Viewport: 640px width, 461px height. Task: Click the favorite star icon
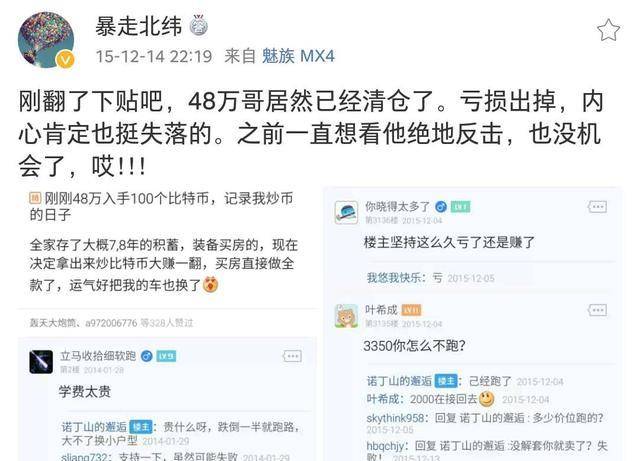[x=608, y=30]
